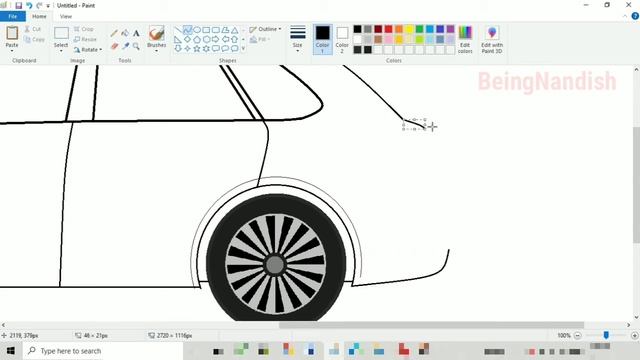The height and width of the screenshot is (360, 640).
Task: Open the shape Outline dropdown
Action: coord(265,29)
